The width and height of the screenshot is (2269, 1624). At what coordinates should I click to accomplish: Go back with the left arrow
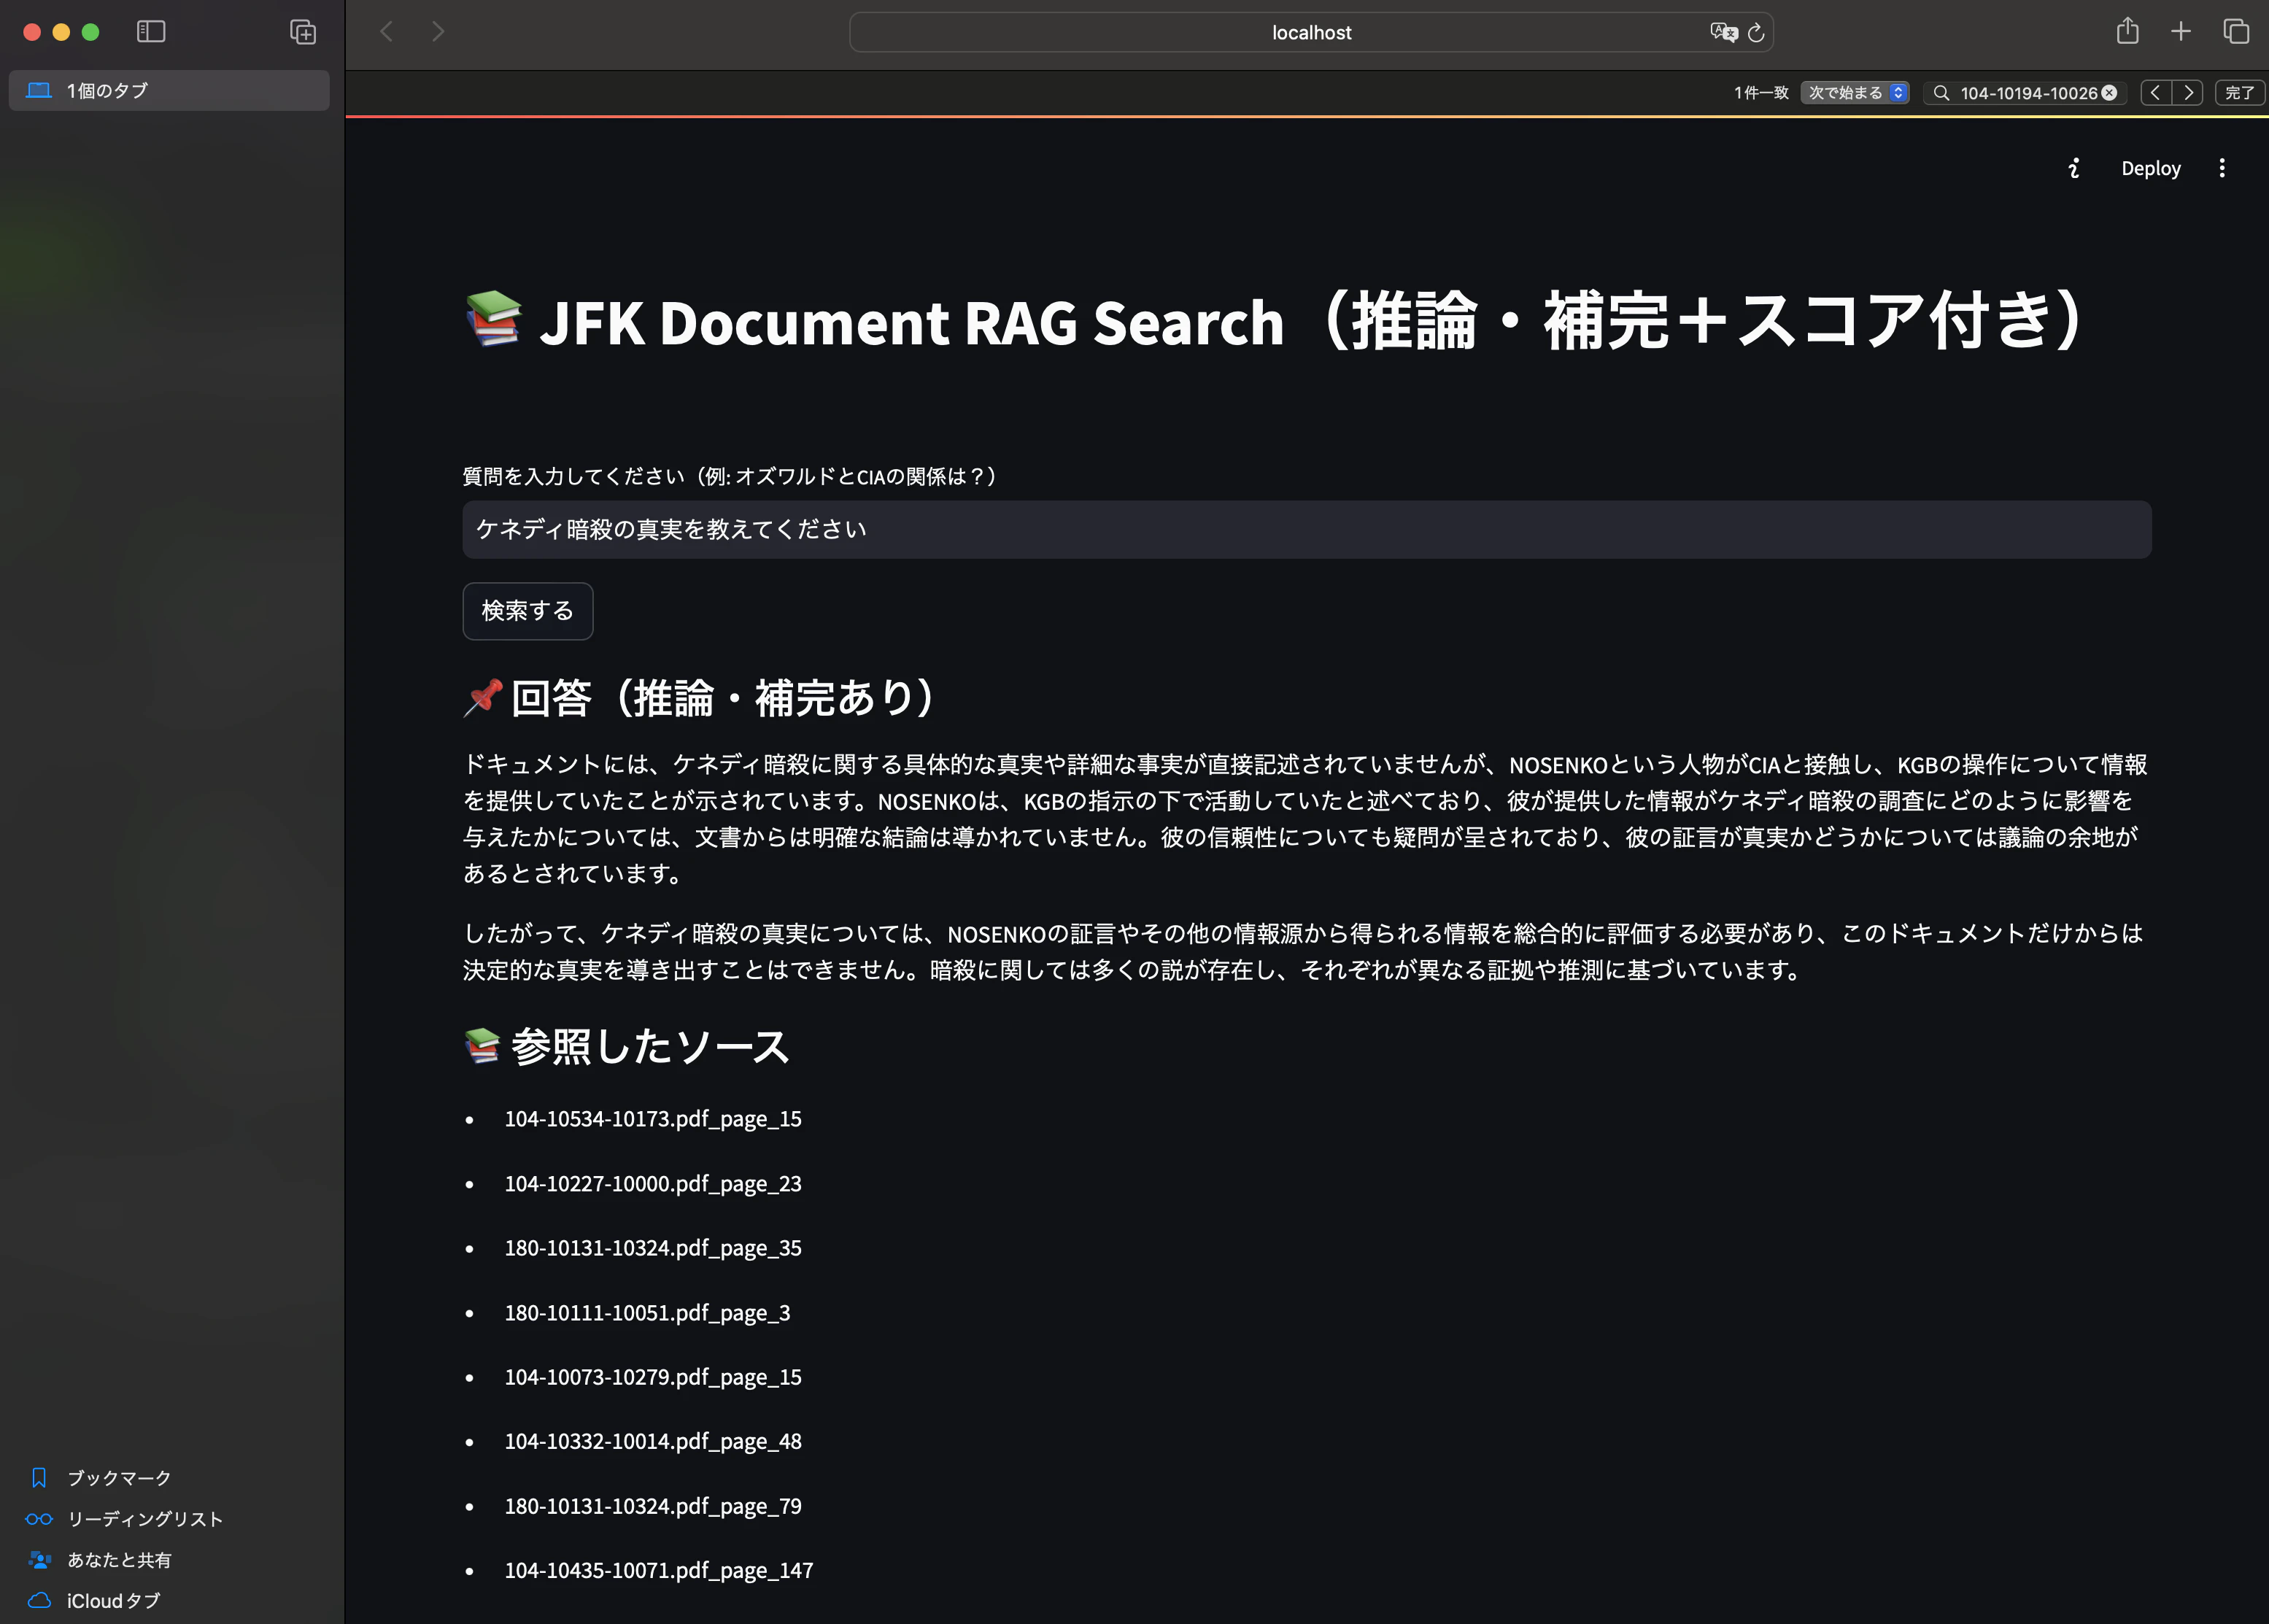[x=387, y=32]
